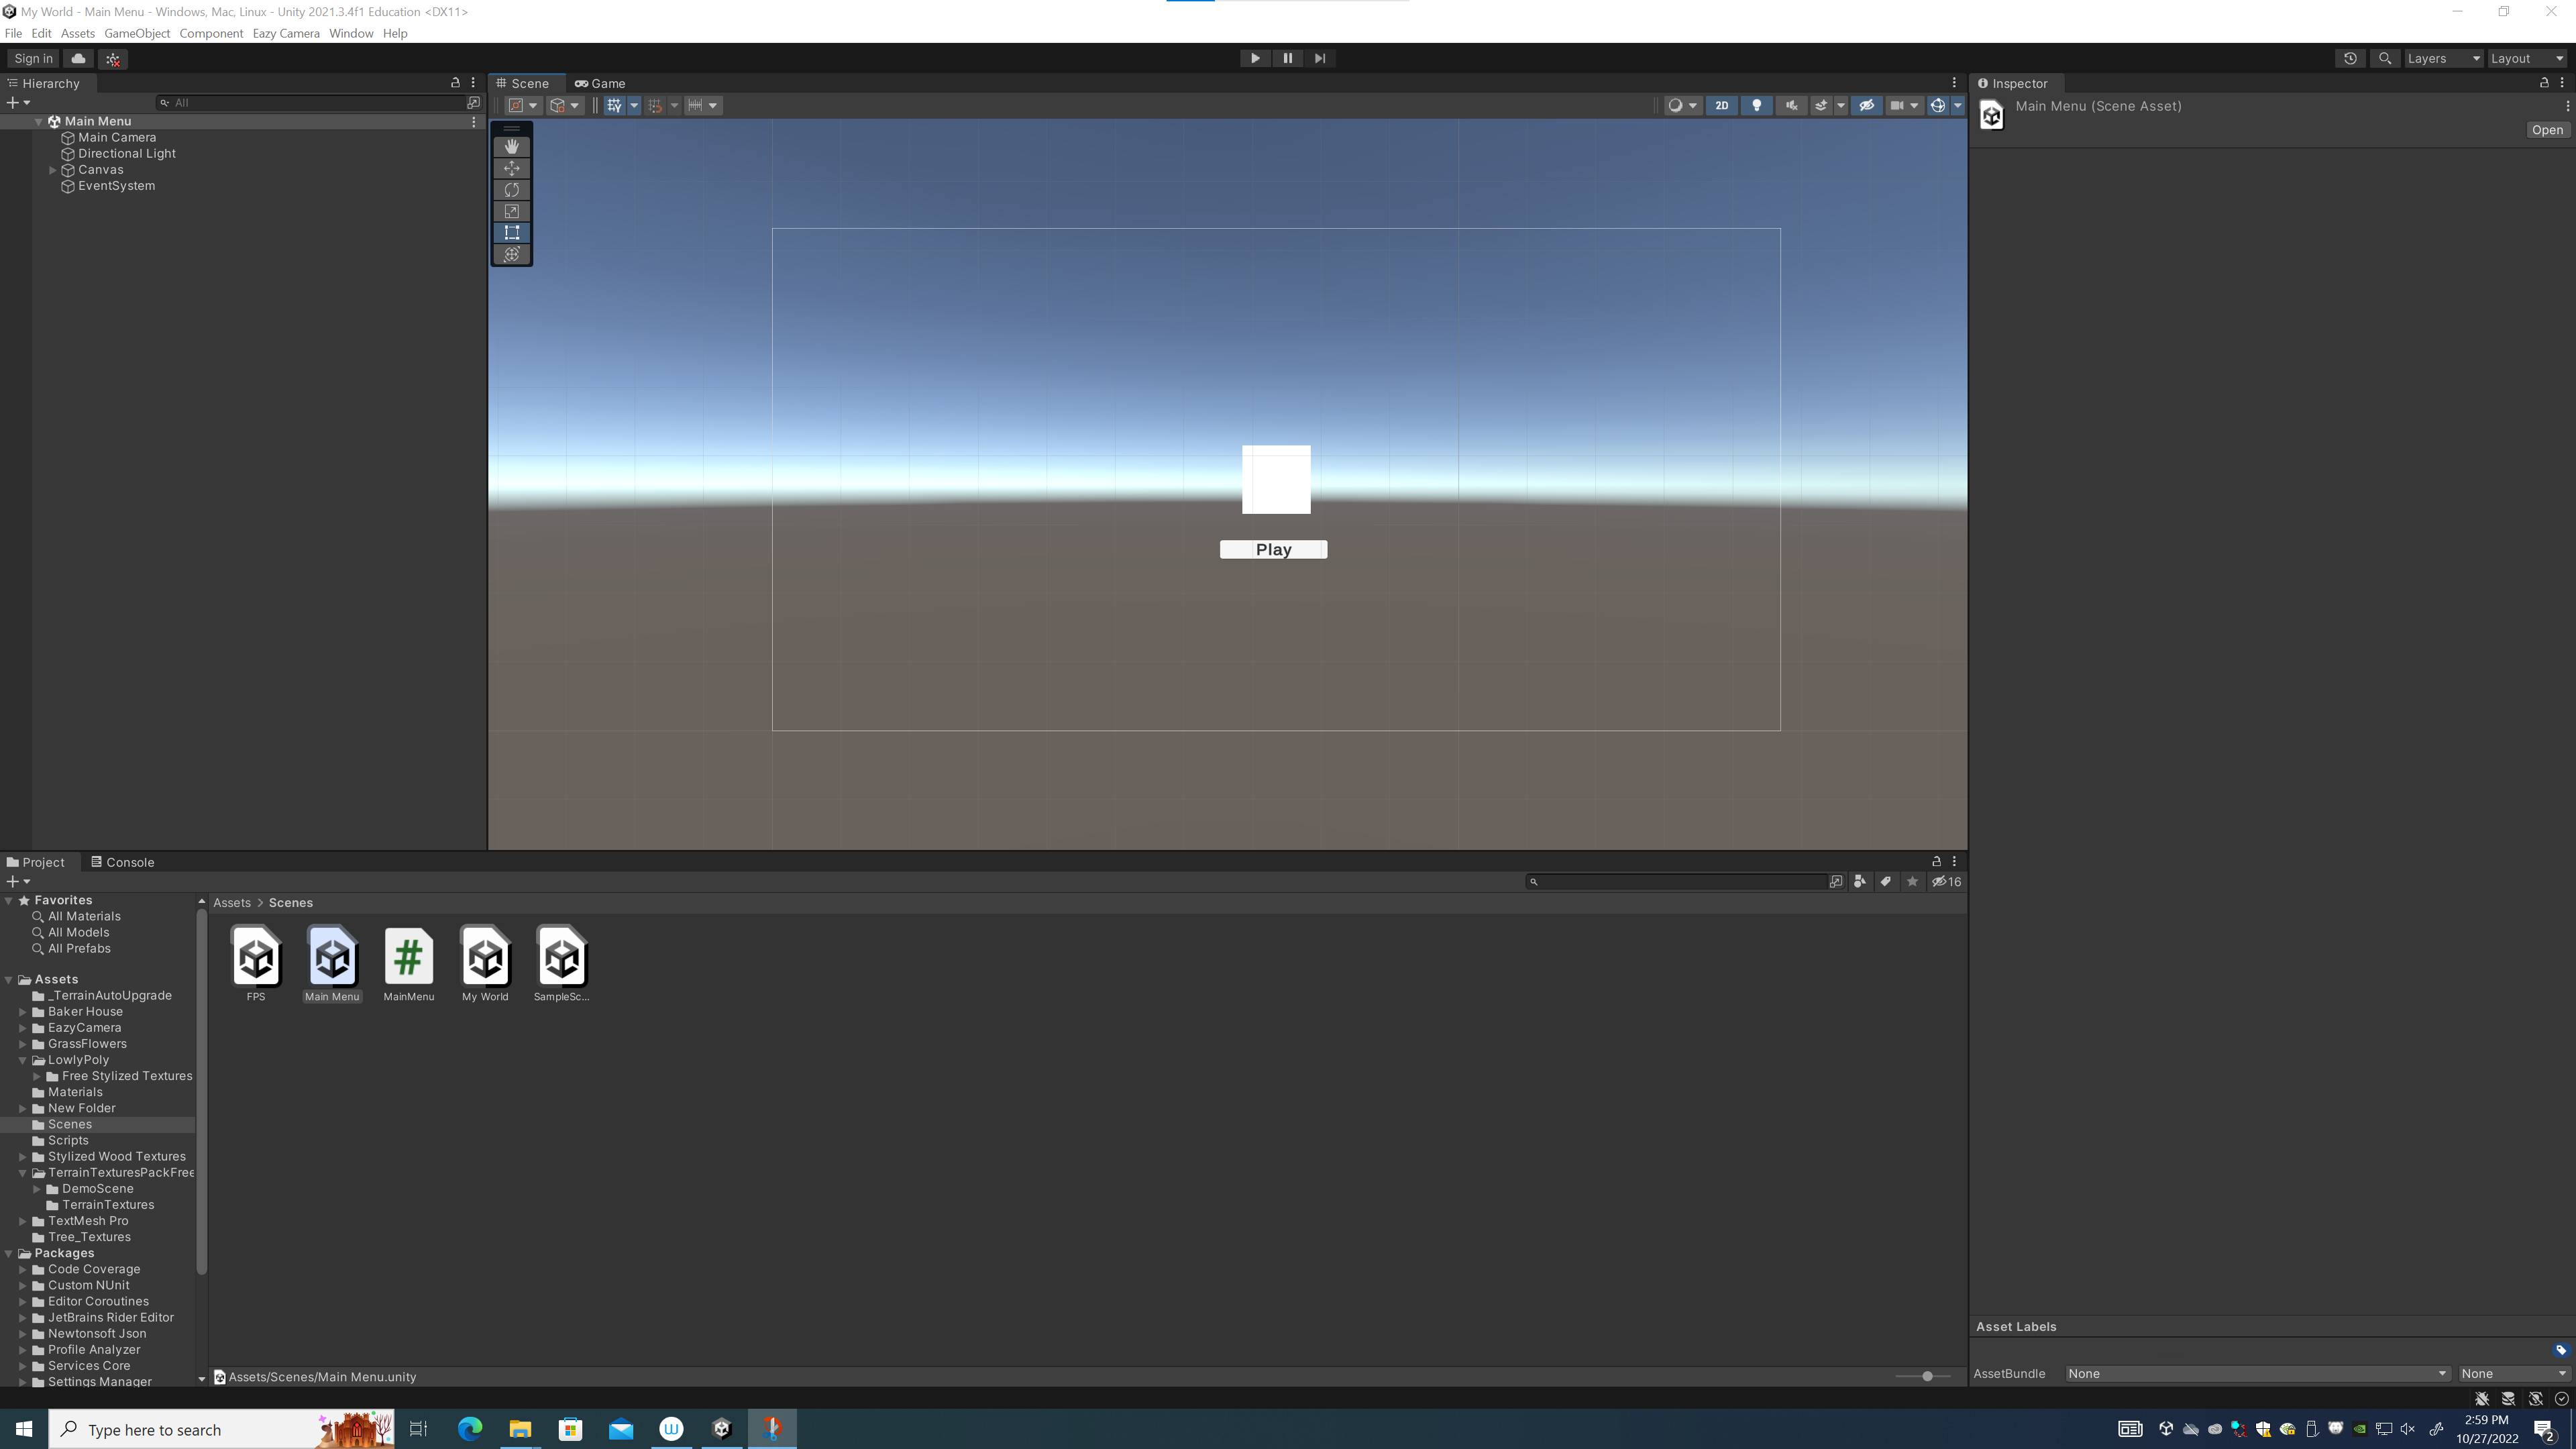Toggle scene lighting bulb button
Screen dimensions: 2576x1449
tap(1756, 105)
